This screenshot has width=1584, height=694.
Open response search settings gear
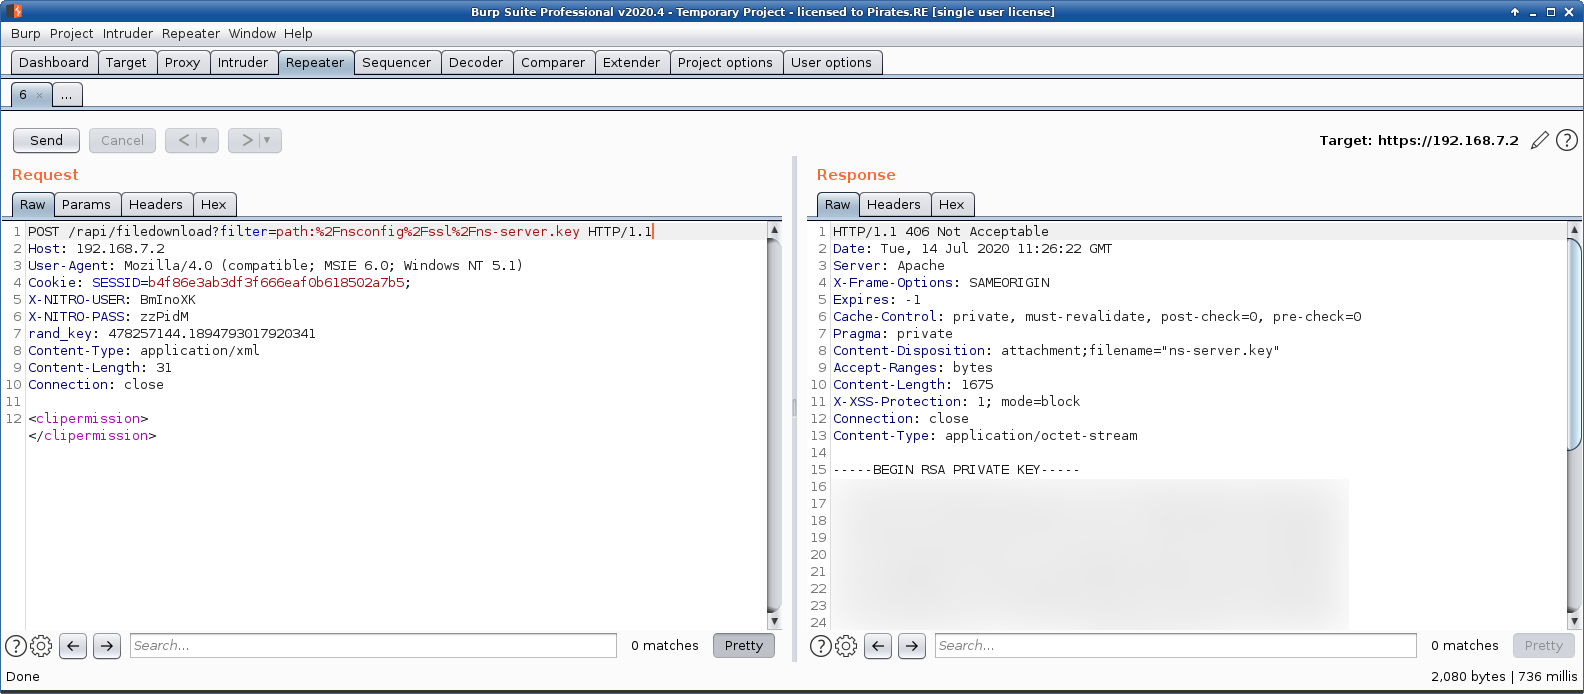(x=846, y=646)
